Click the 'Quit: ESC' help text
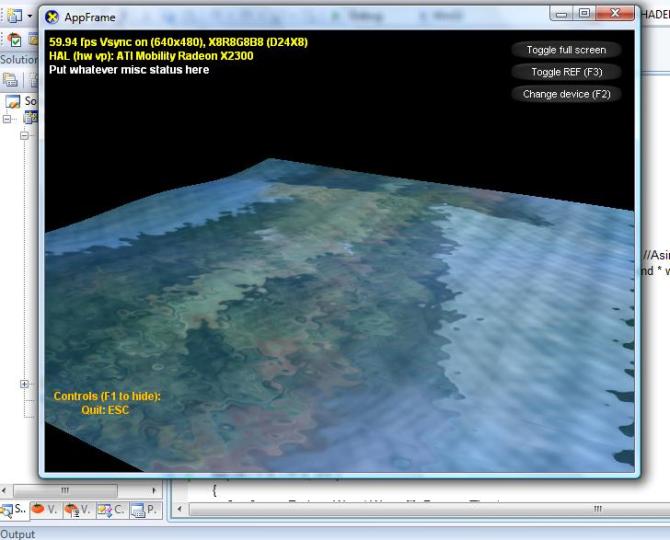The height and width of the screenshot is (540, 670). coord(105,410)
